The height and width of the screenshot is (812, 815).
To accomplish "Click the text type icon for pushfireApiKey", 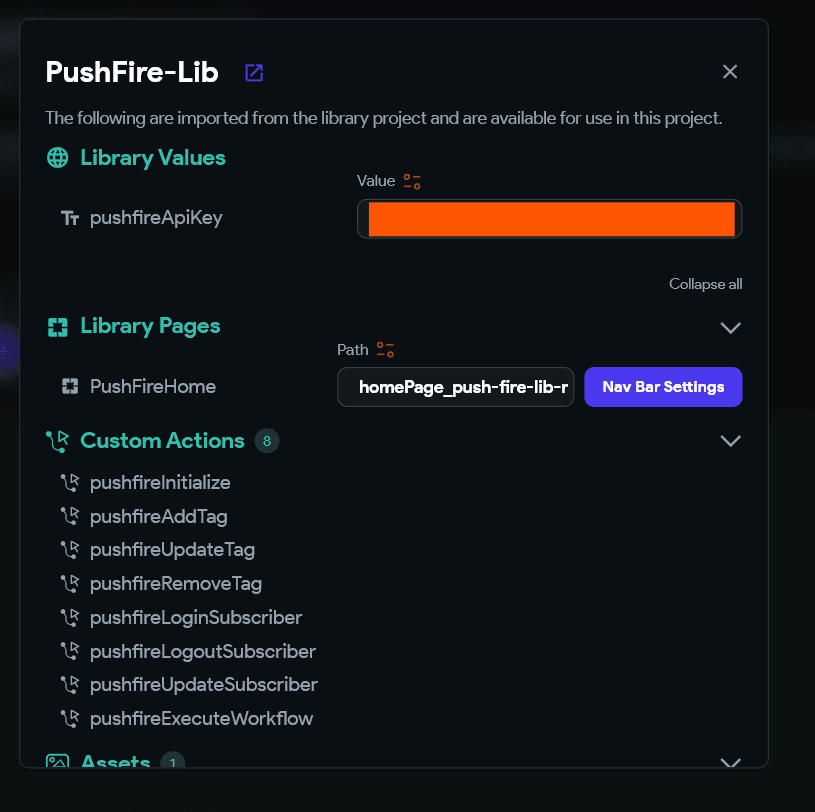I will pyautogui.click(x=70, y=218).
